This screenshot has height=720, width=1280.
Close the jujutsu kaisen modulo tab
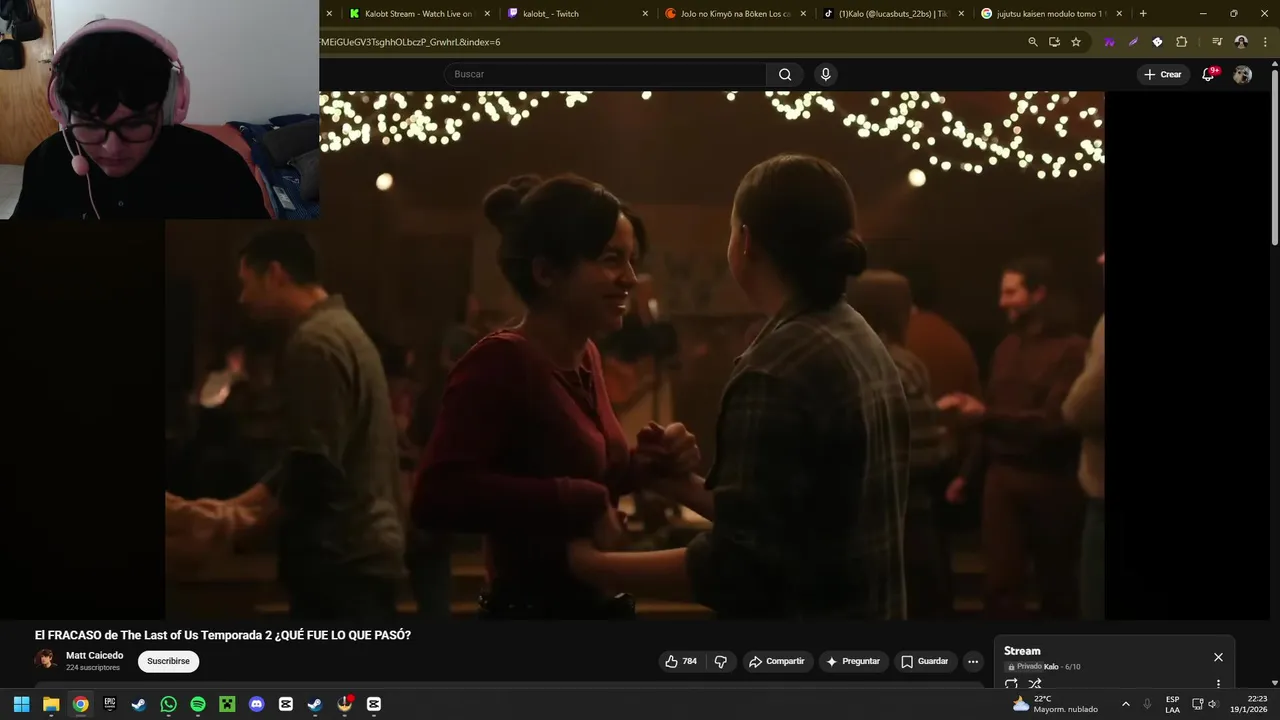point(1119,14)
